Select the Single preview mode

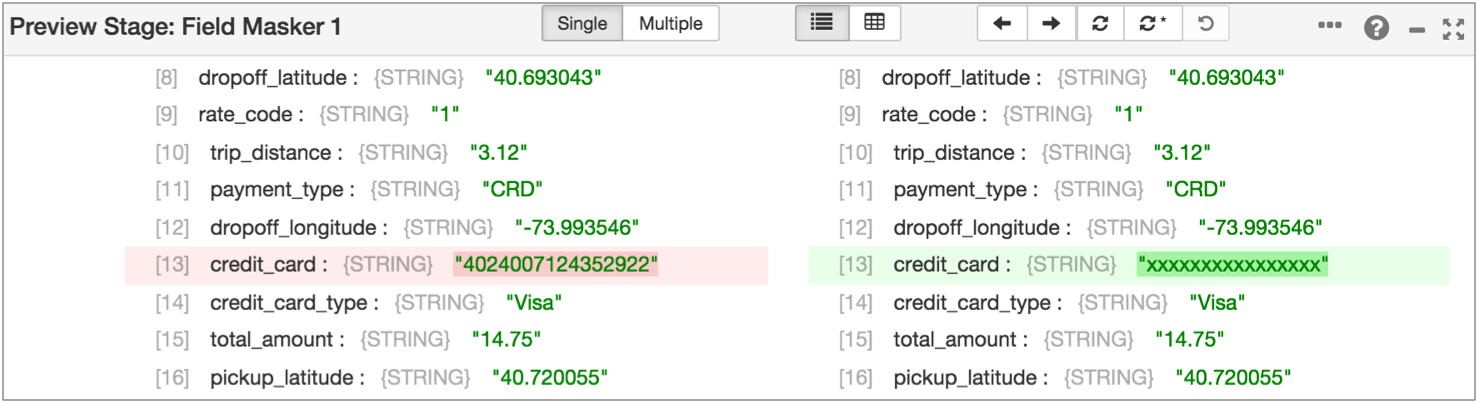(x=582, y=24)
